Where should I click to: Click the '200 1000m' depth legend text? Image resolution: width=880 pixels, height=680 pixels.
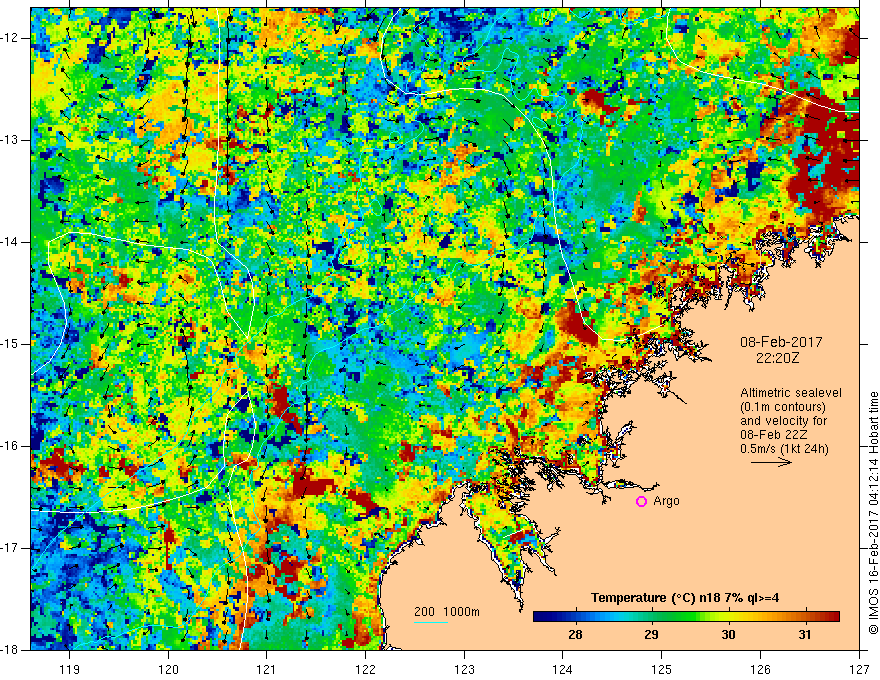(x=447, y=612)
